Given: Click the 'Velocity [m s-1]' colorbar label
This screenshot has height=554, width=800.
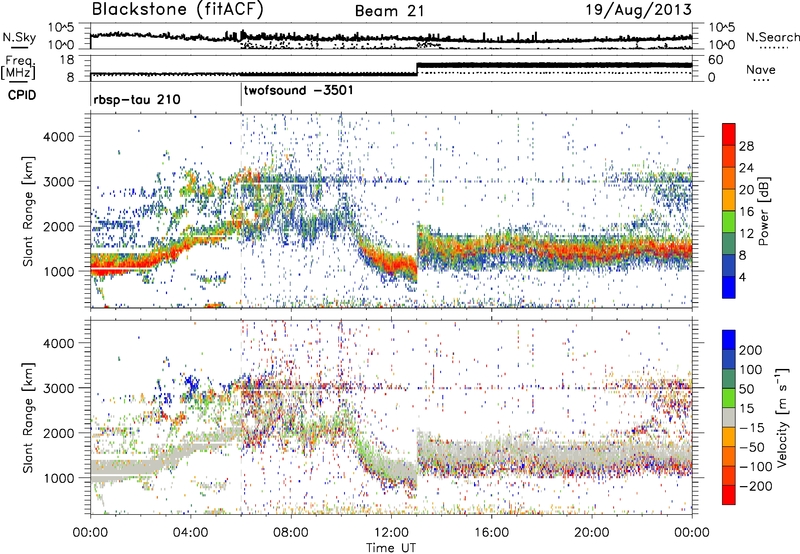Looking at the screenshot, I should (x=781, y=417).
